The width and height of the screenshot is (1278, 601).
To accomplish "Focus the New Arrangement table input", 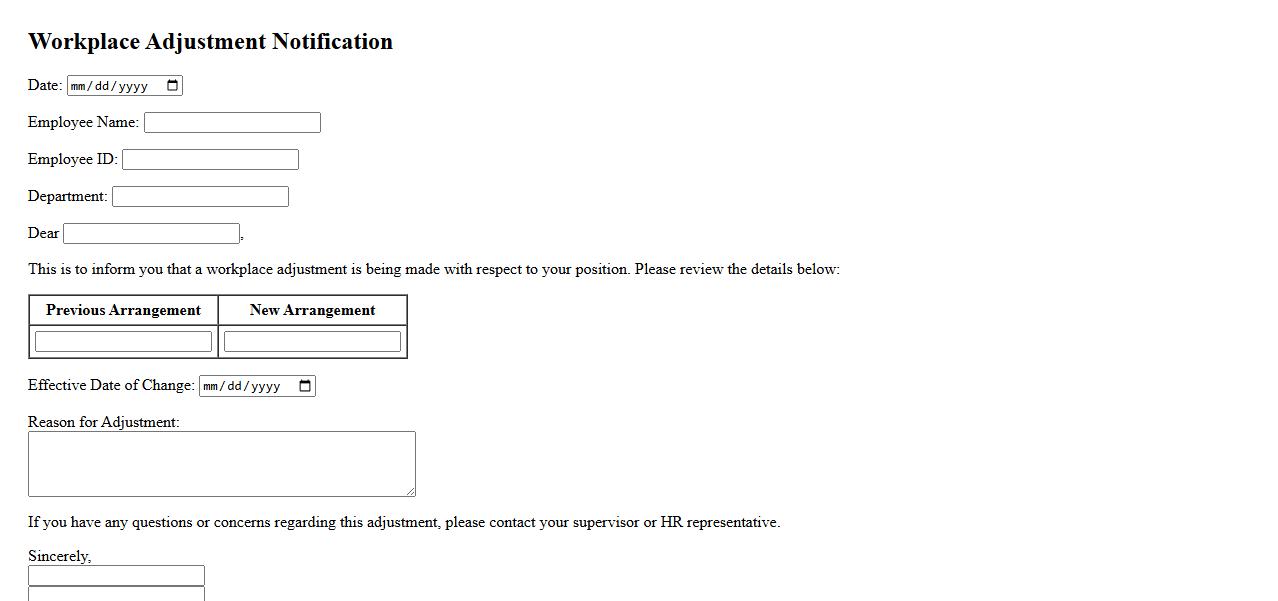I will click(x=312, y=342).
